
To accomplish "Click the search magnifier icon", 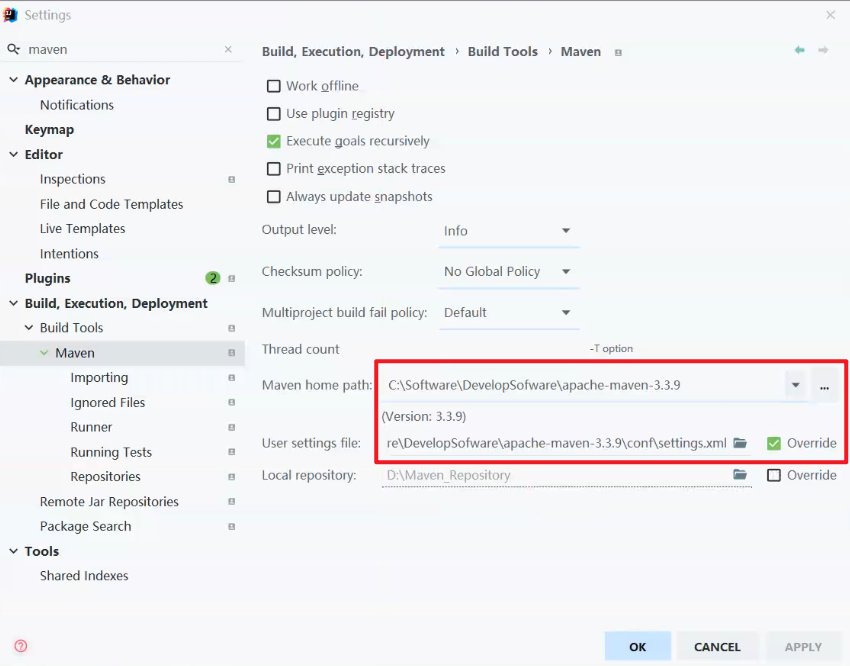I will [x=14, y=49].
